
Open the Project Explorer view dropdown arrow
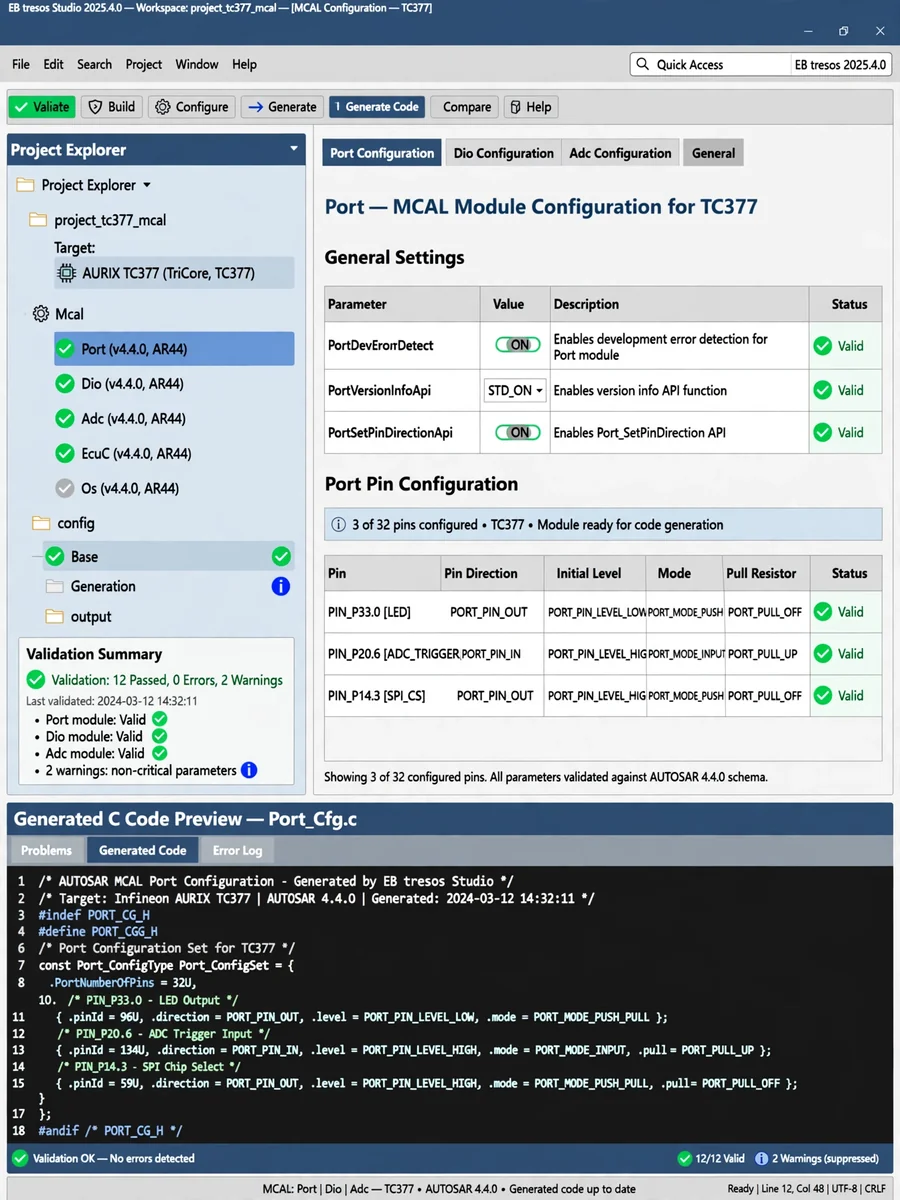pyautogui.click(x=147, y=185)
